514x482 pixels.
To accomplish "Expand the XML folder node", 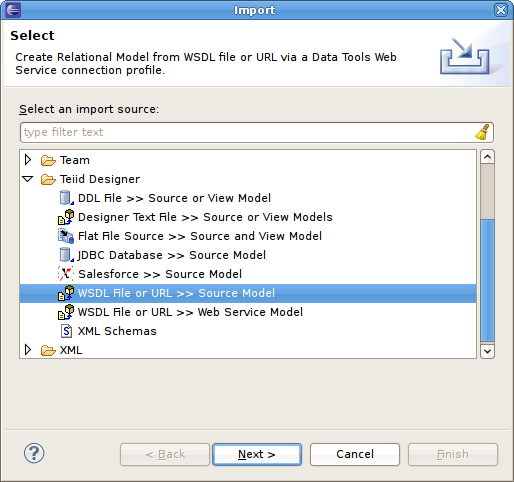I will pyautogui.click(x=28, y=350).
